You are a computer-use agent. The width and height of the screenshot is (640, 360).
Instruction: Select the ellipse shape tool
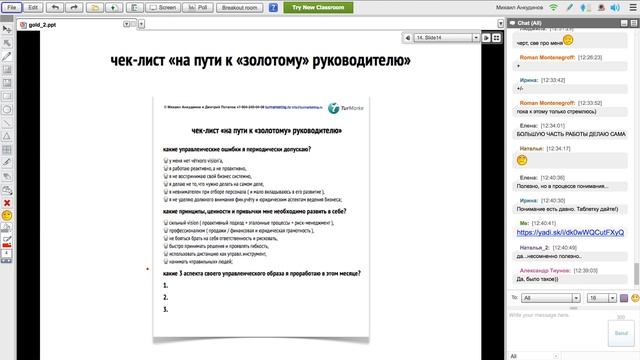pos(7,110)
